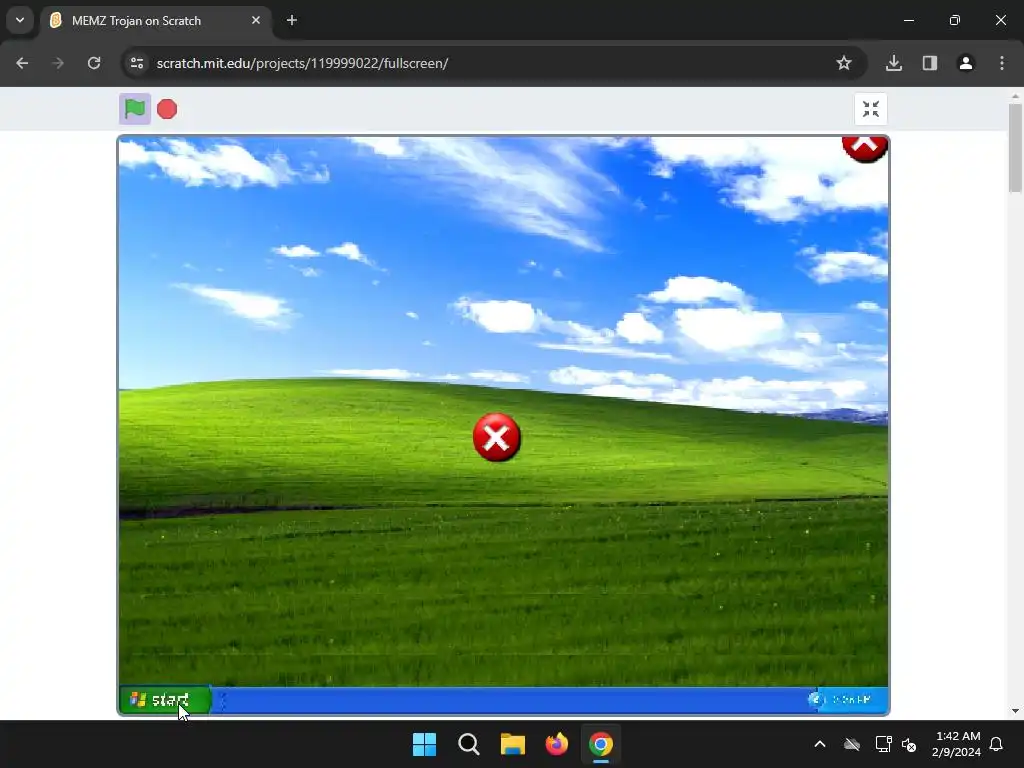Open network and display tray icon
The width and height of the screenshot is (1024, 768).
(883, 744)
